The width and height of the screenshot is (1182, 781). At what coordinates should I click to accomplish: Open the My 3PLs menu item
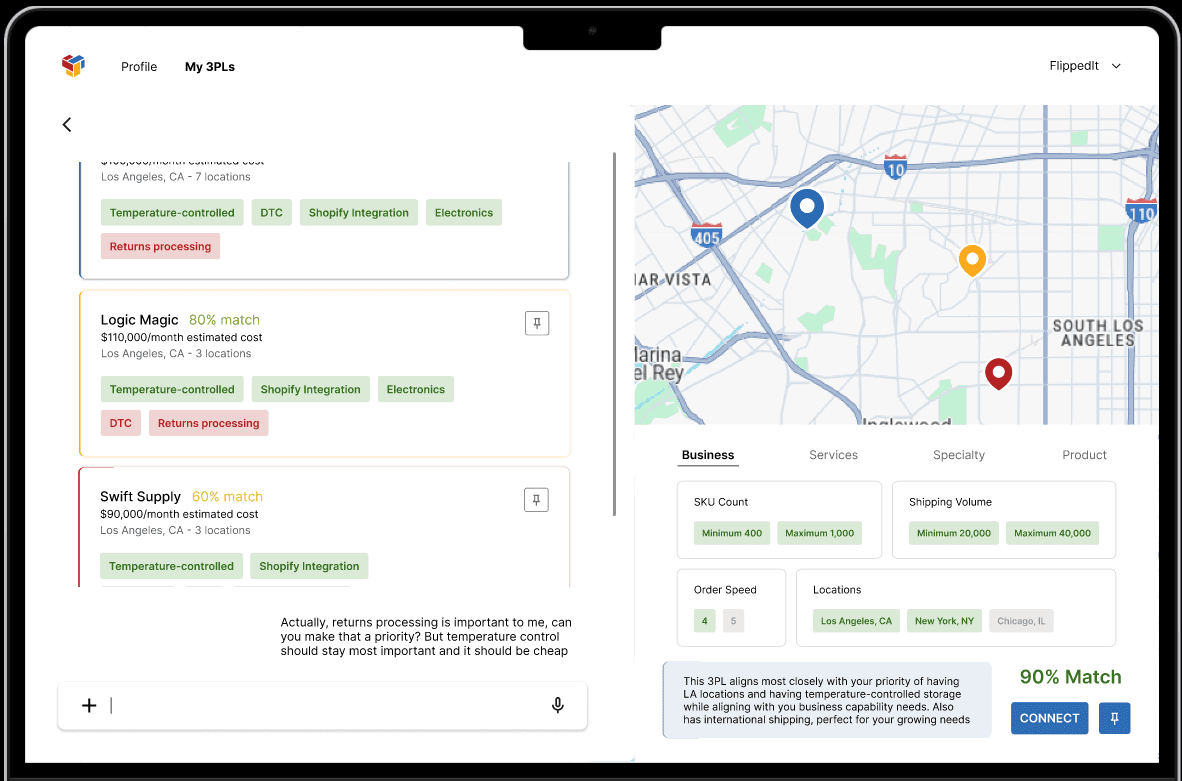[x=210, y=66]
